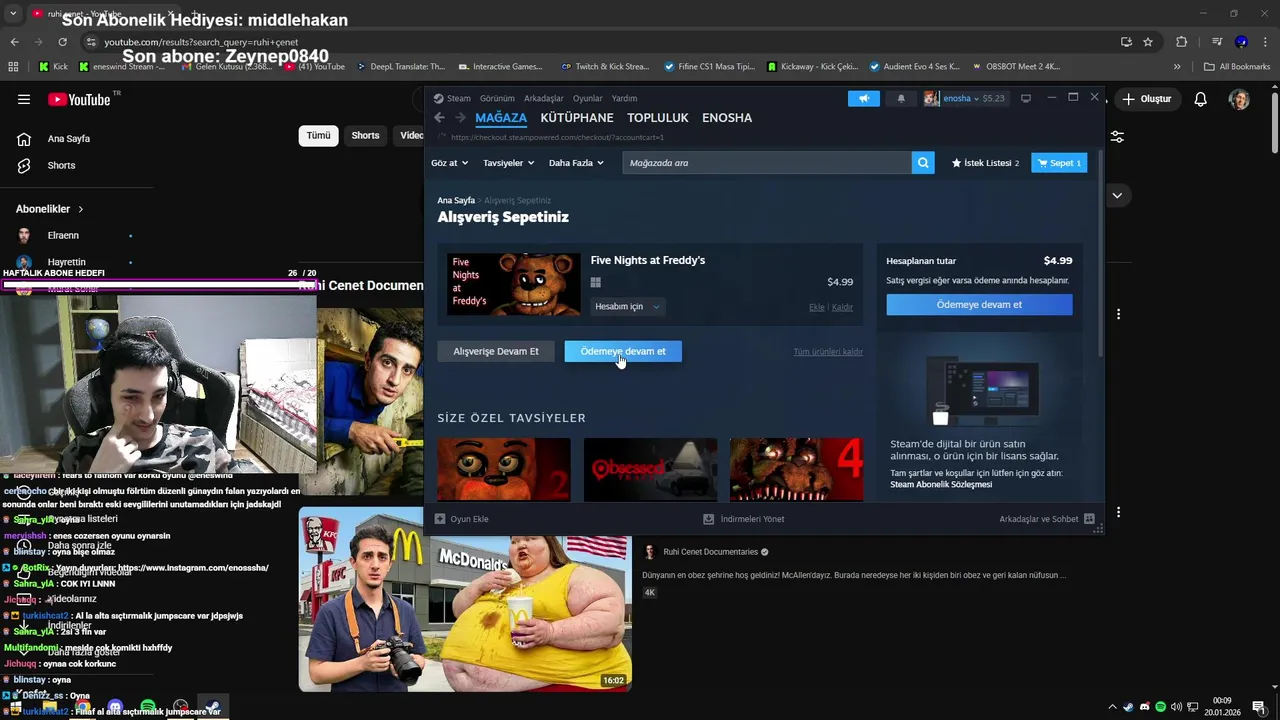Open the Arkadaşlar menu
The height and width of the screenshot is (720, 1280).
coord(544,98)
